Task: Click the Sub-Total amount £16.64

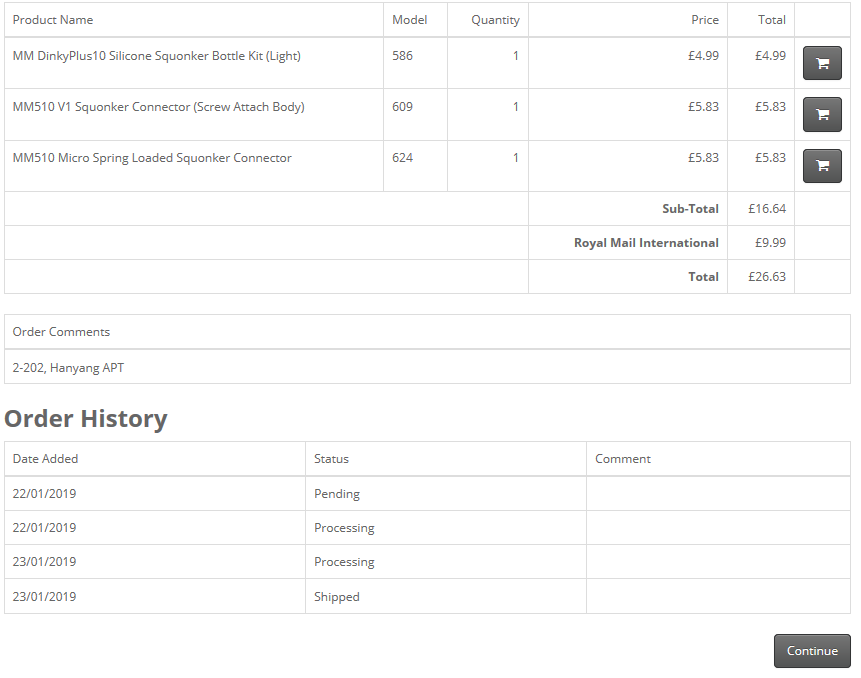Action: point(766,209)
